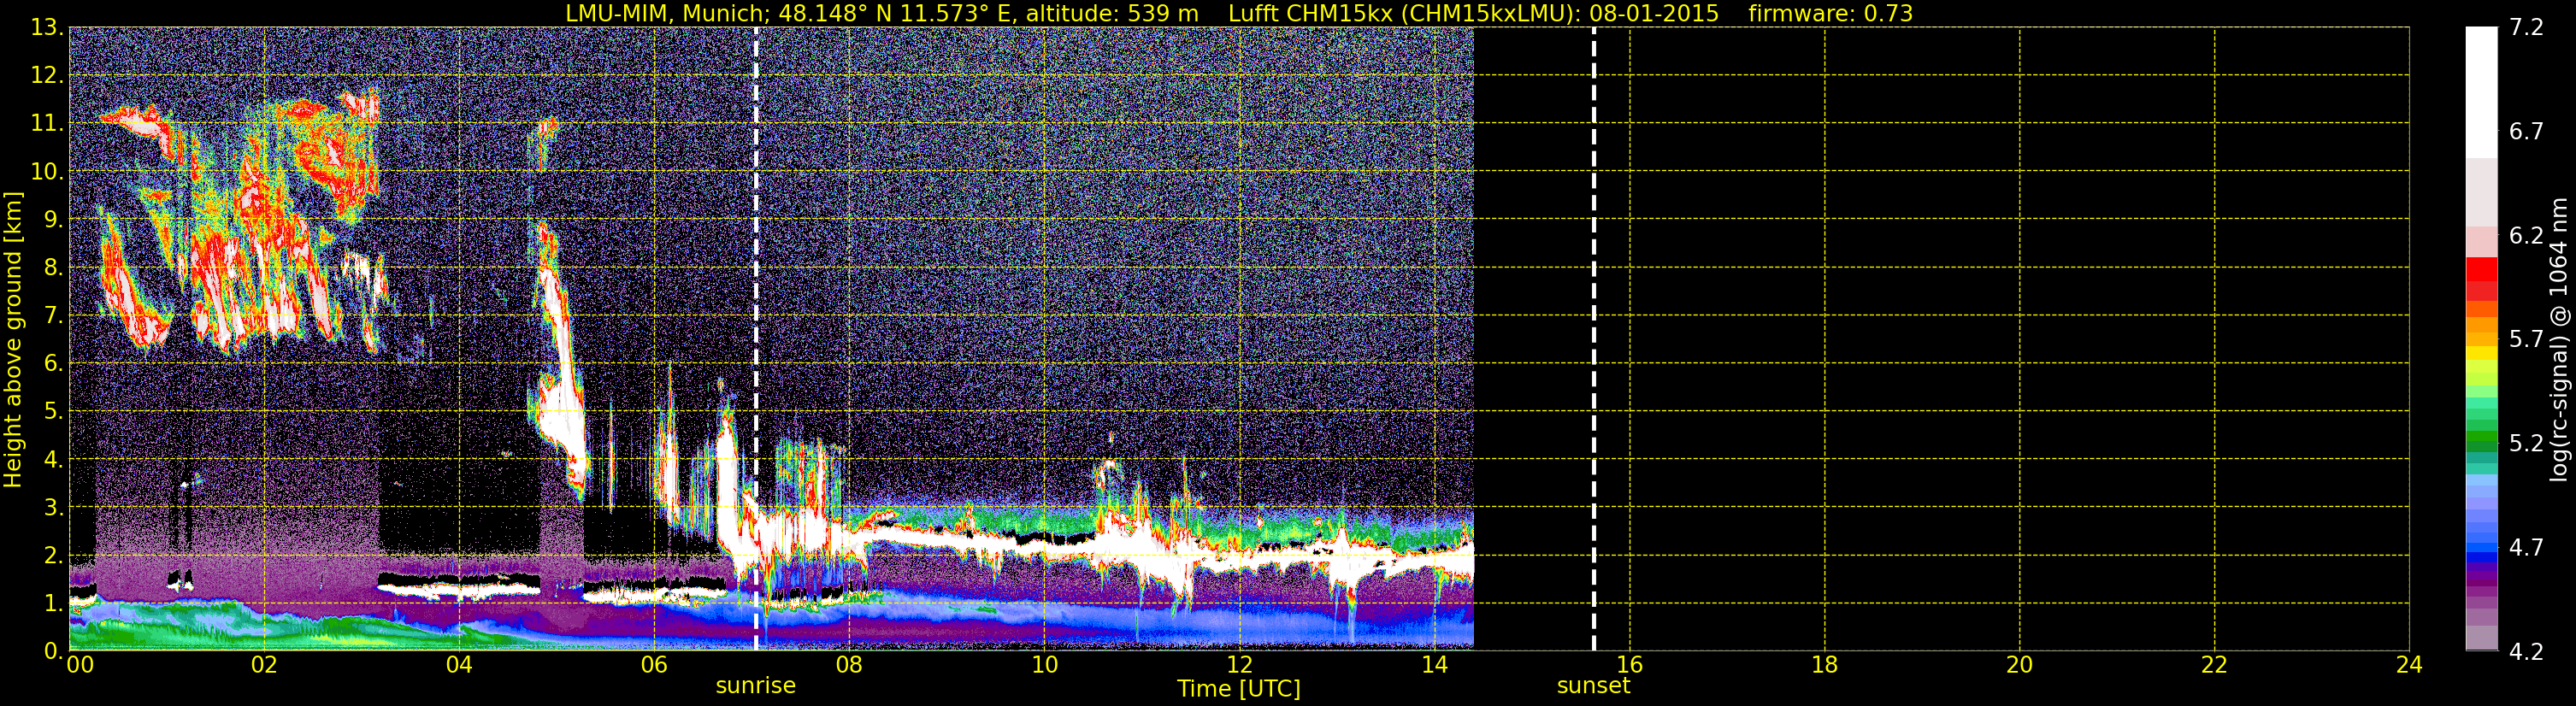Click the height axis tick label 0

click(x=52, y=651)
